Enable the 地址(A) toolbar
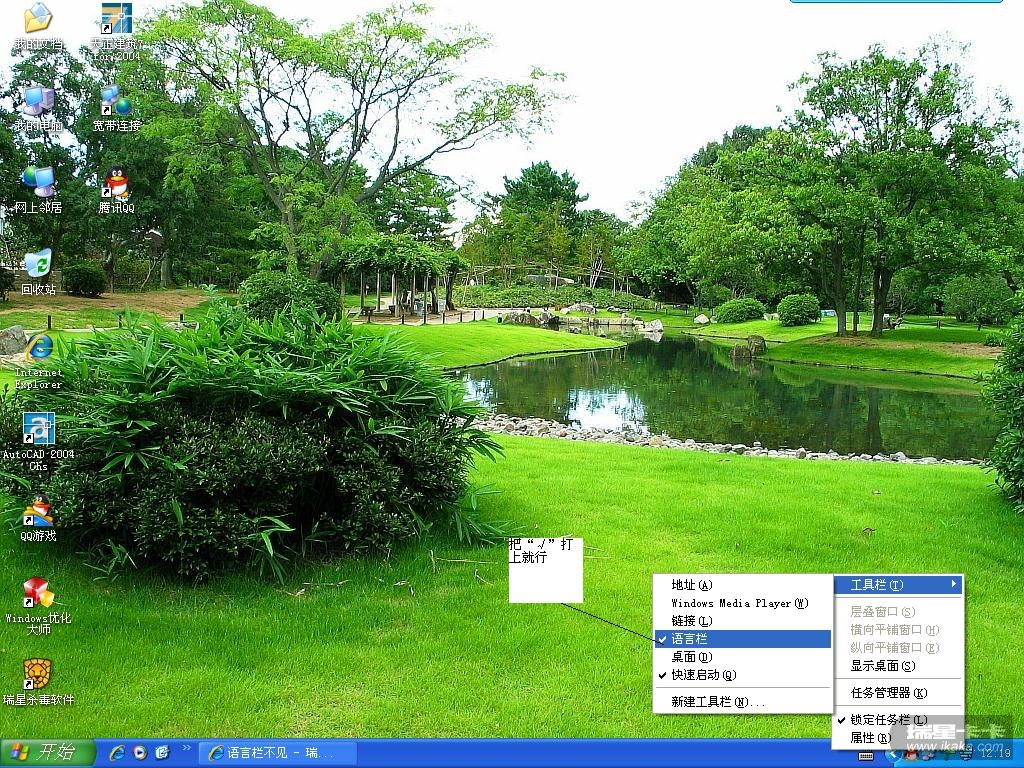Screen dimensions: 1024x768 [743, 585]
